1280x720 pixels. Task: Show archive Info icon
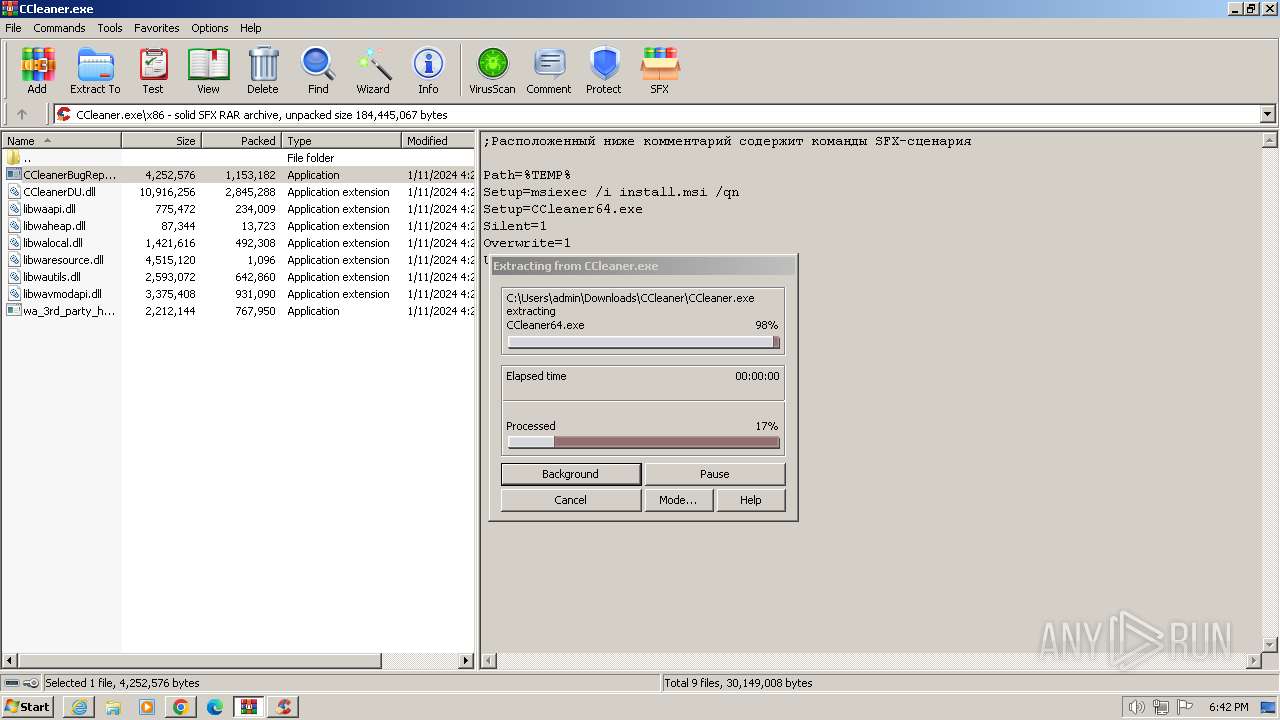coord(428,70)
